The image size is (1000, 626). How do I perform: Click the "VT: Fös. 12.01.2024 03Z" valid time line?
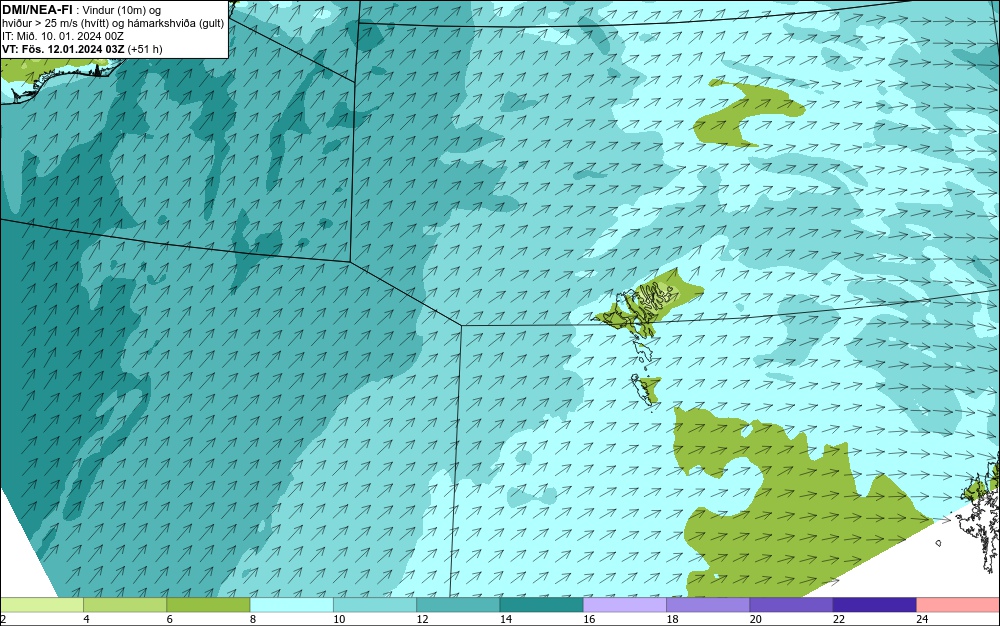coord(63,49)
